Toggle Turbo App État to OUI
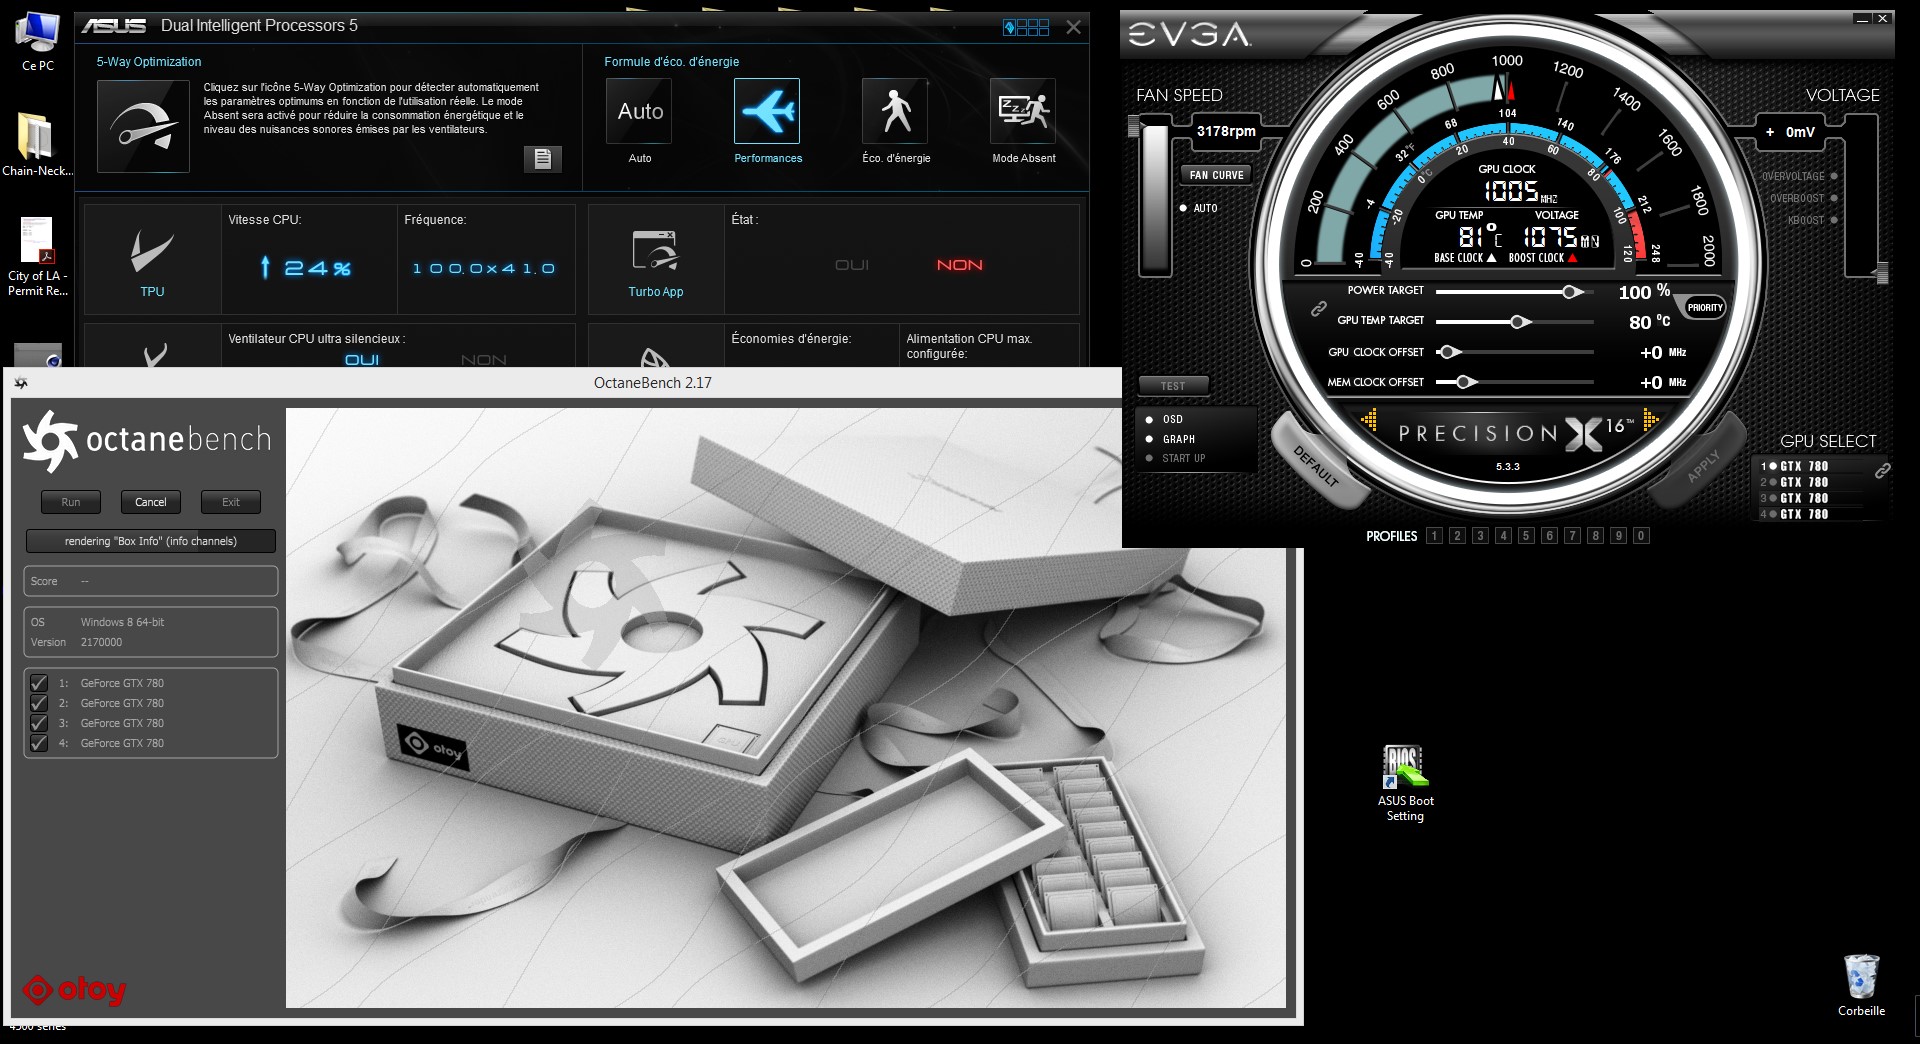This screenshot has width=1920, height=1044. coord(852,265)
